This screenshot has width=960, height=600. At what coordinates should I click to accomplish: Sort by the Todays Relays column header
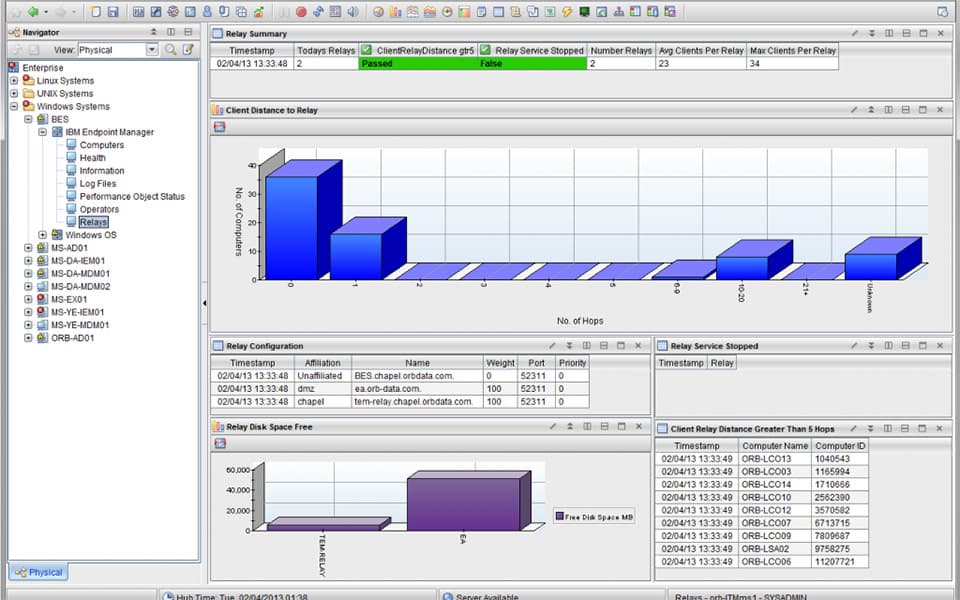coord(326,50)
